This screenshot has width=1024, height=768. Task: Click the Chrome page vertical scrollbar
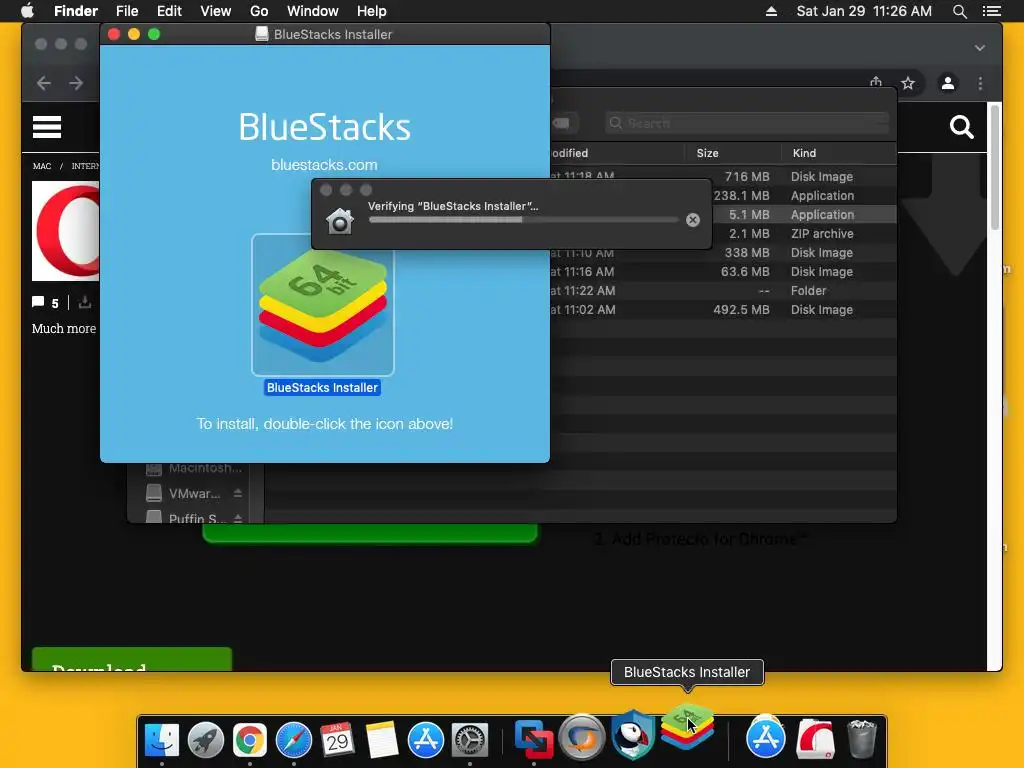coord(995,167)
